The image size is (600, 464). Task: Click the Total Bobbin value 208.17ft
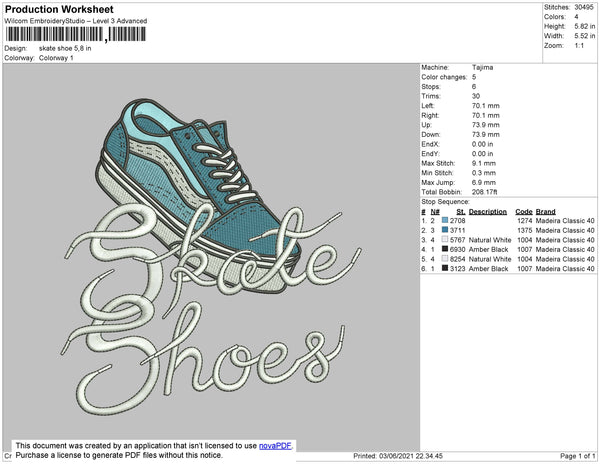(484, 192)
